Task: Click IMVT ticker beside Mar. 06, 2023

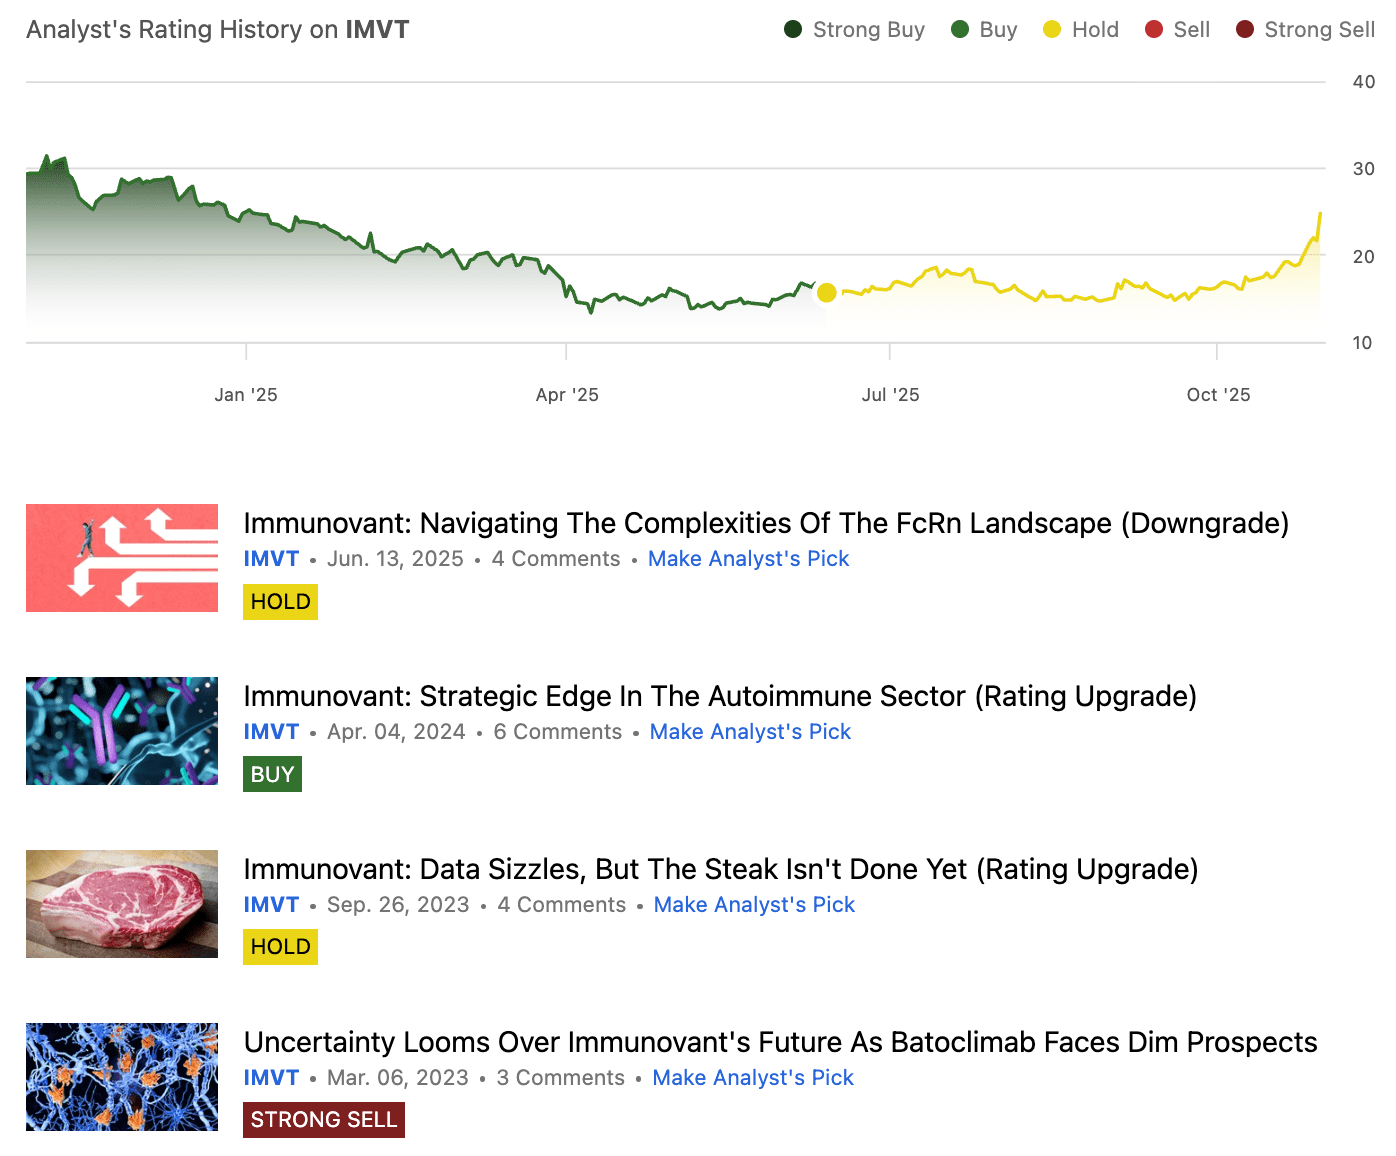Action: coord(271,1078)
